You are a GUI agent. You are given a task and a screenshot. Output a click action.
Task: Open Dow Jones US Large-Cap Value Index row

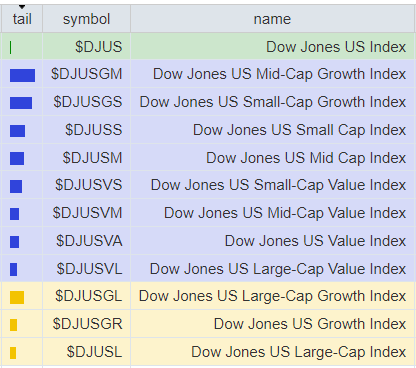208,269
